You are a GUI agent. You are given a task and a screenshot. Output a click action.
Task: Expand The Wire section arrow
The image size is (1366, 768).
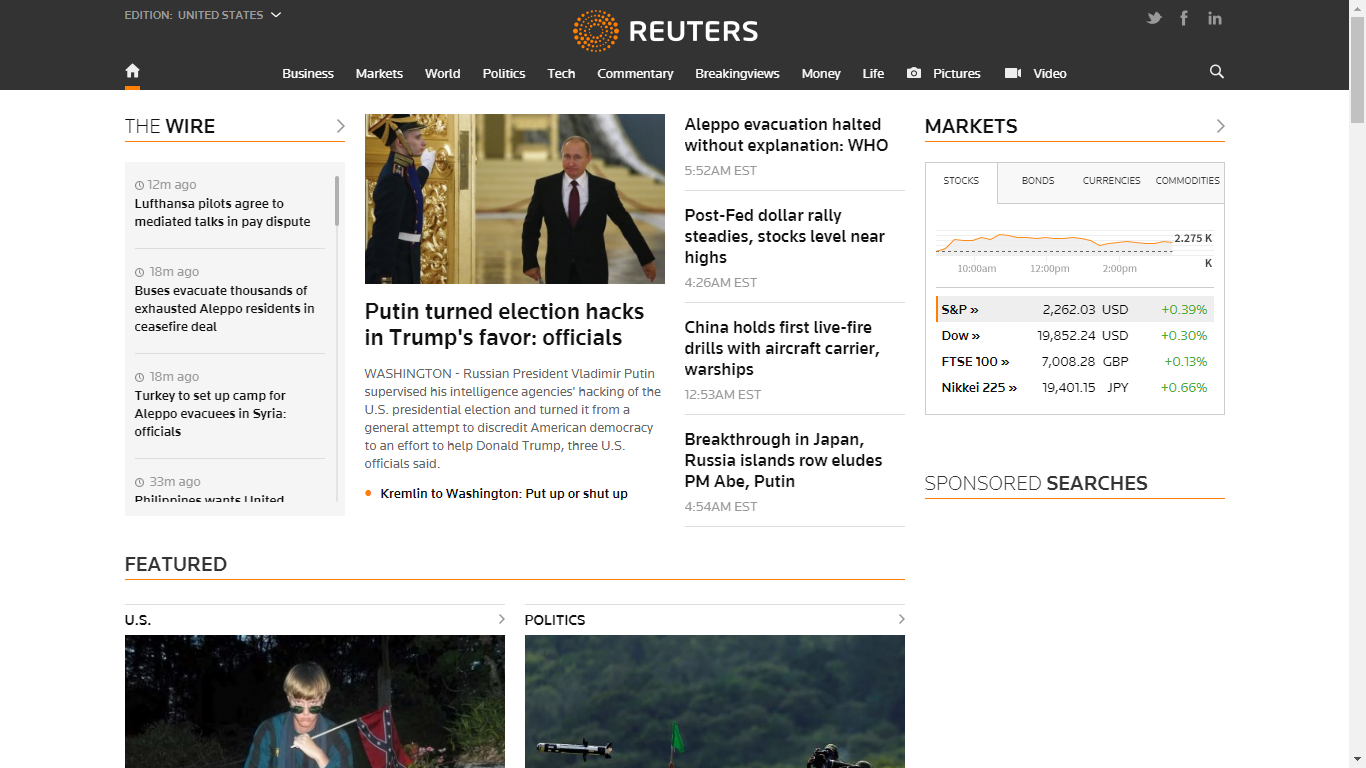[x=340, y=126]
